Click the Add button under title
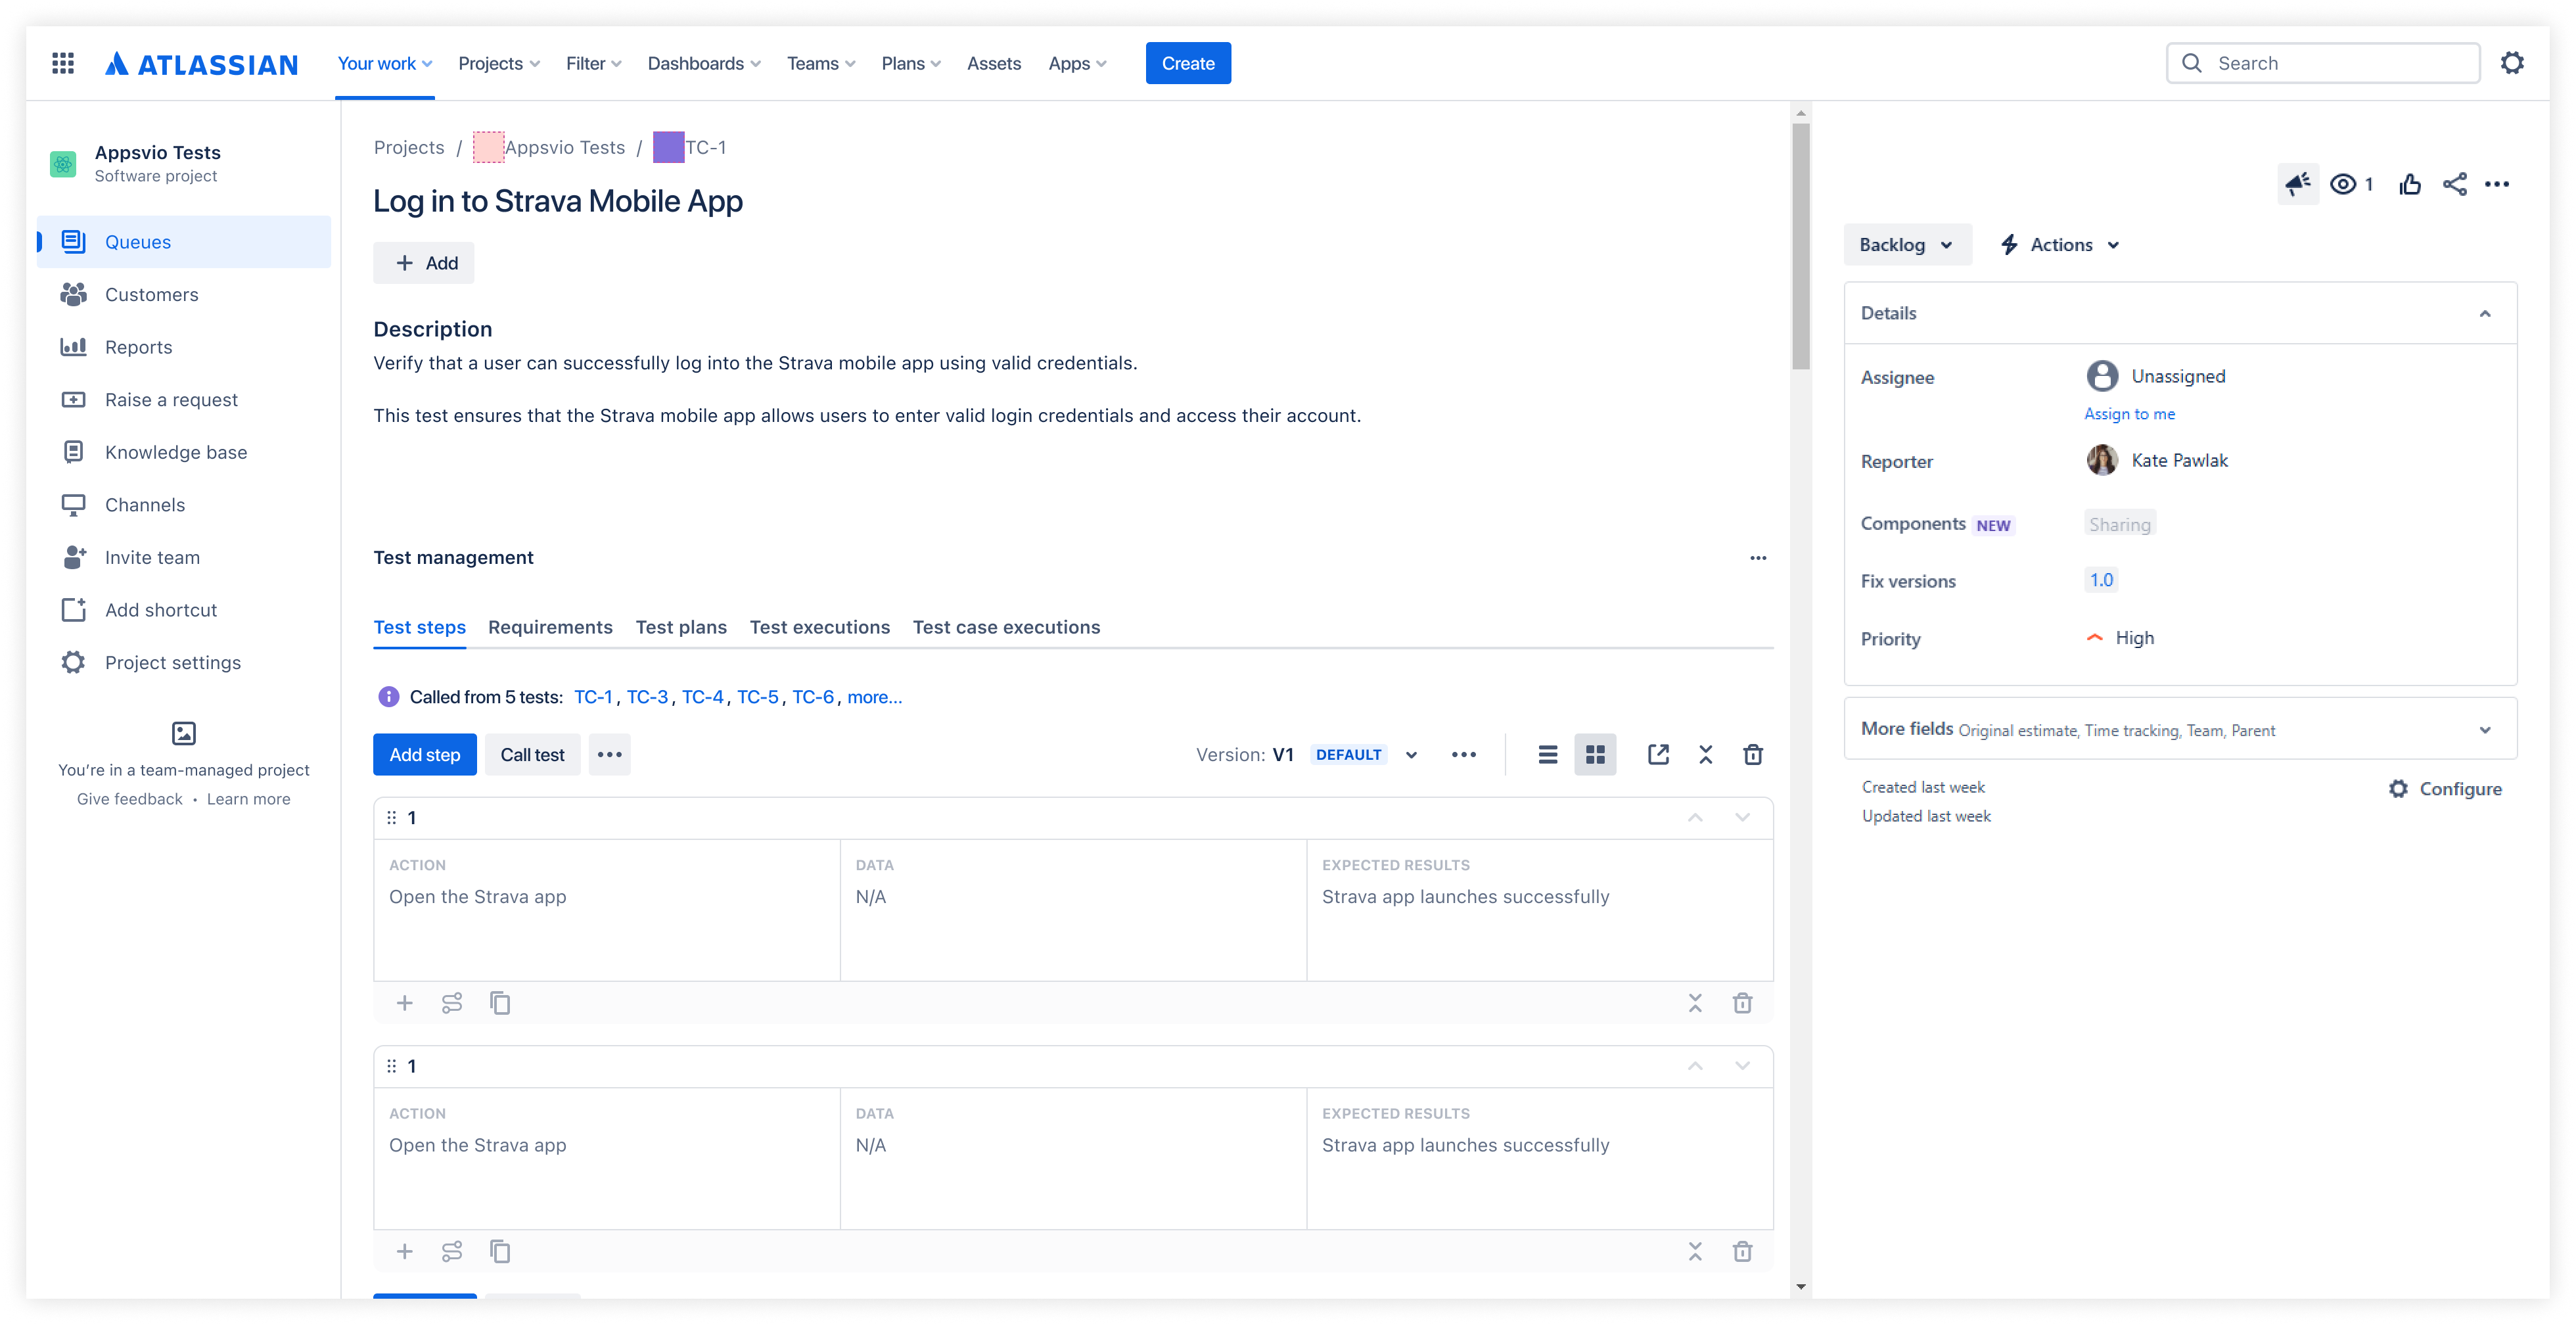The width and height of the screenshot is (2576, 1325). point(424,263)
